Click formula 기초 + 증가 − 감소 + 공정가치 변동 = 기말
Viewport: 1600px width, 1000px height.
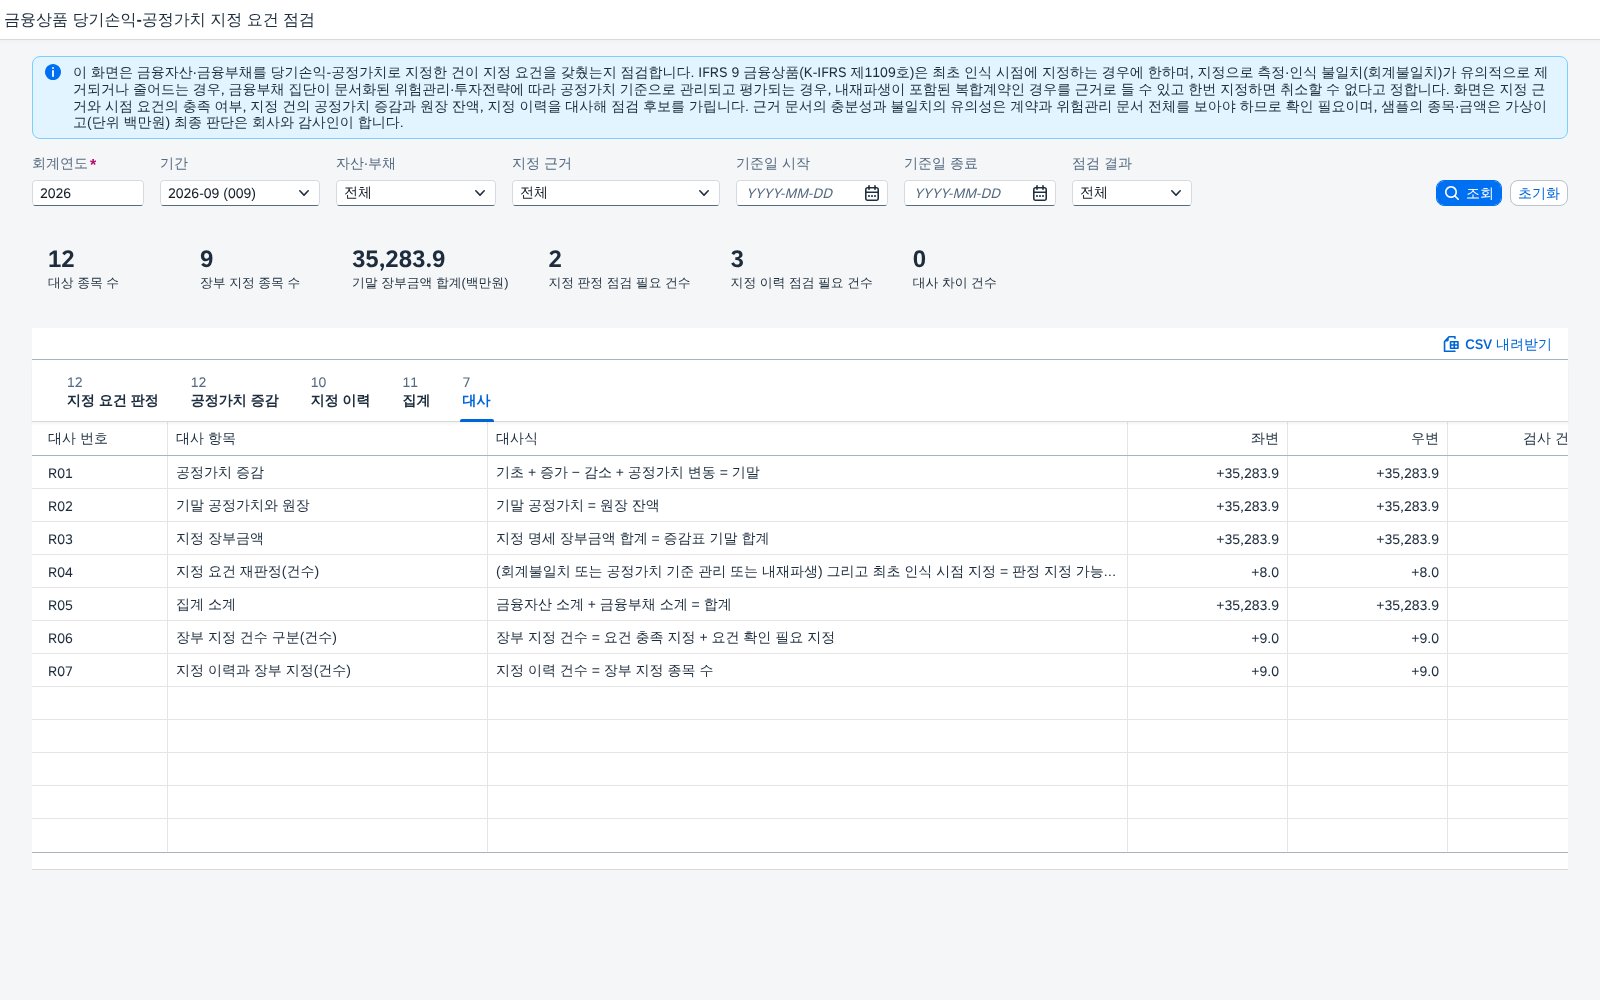tap(628, 473)
